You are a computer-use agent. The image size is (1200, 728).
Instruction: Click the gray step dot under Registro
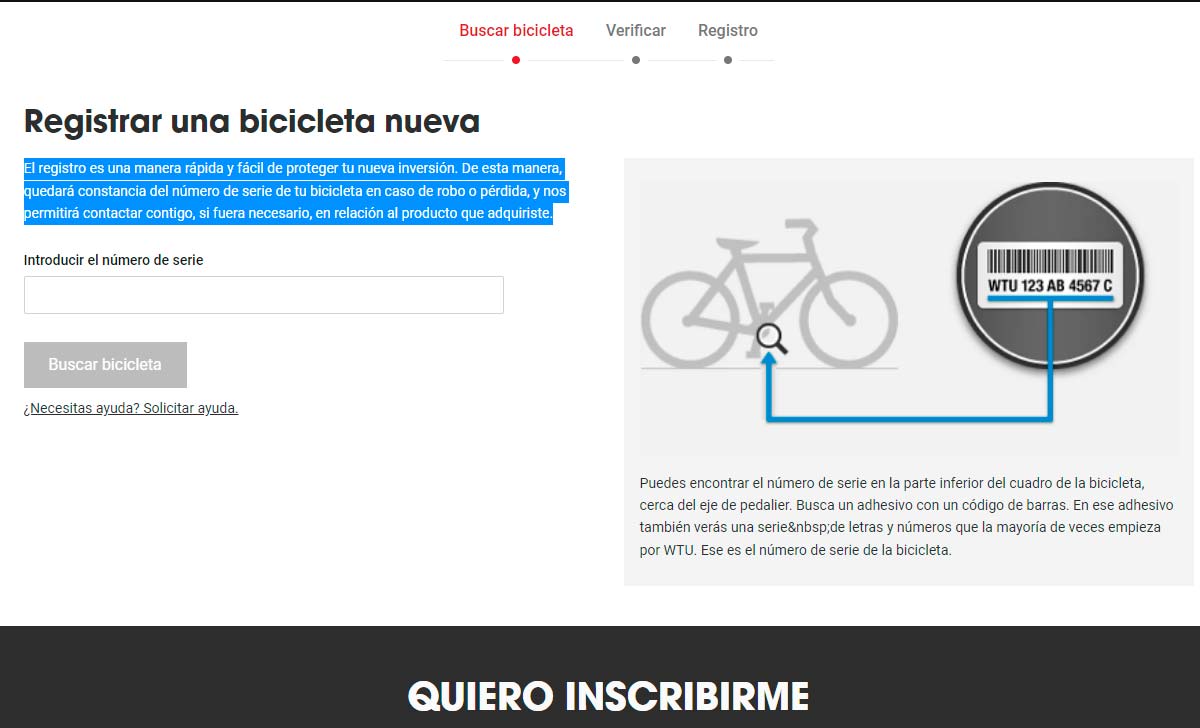pos(728,60)
